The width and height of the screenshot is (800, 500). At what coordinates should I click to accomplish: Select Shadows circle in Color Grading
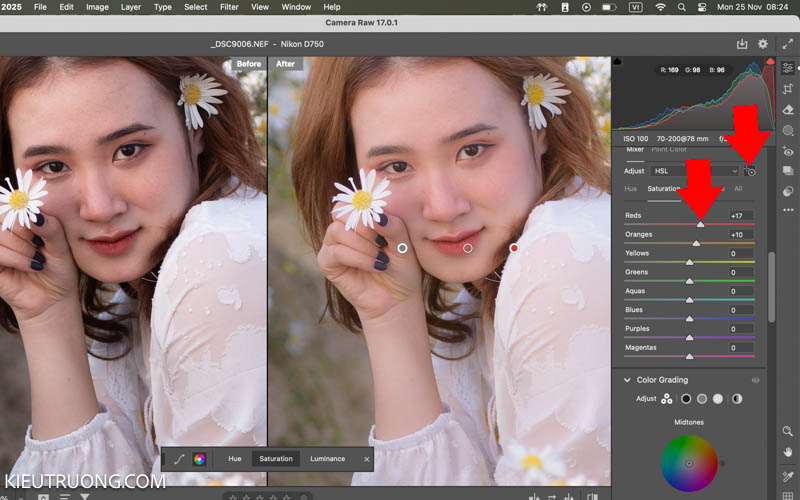click(x=686, y=399)
